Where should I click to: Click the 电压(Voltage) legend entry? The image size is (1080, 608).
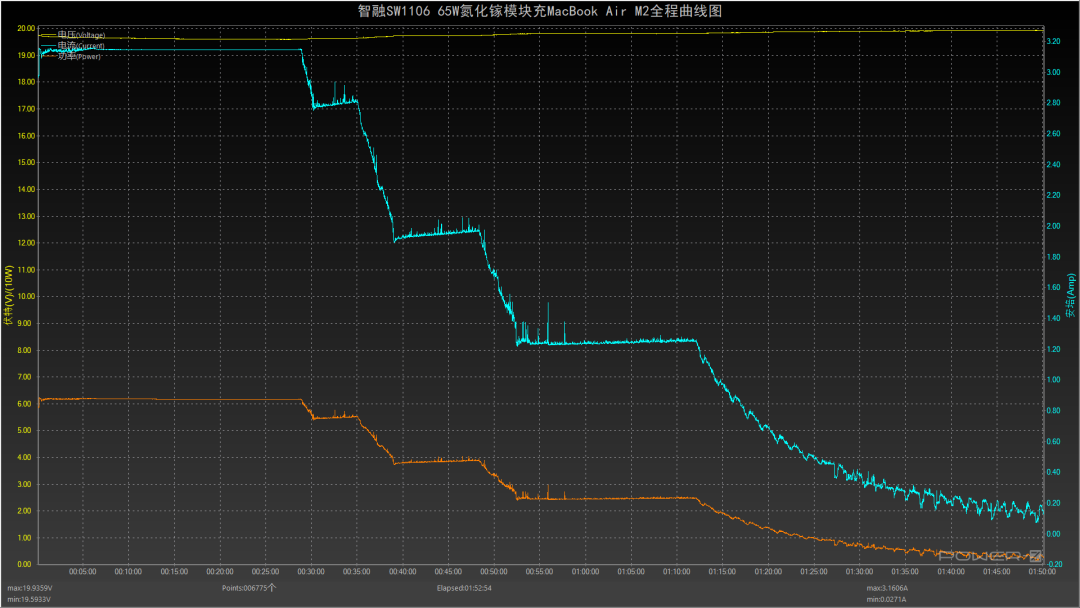[73, 34]
